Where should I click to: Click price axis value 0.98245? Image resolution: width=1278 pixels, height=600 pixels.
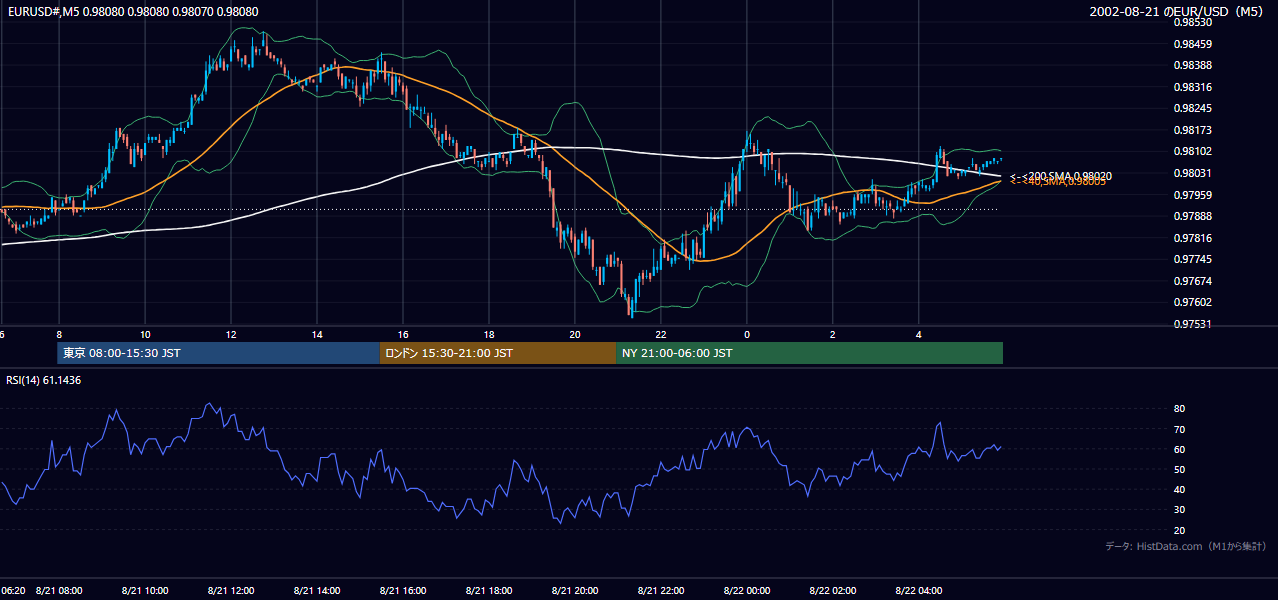[x=1192, y=109]
